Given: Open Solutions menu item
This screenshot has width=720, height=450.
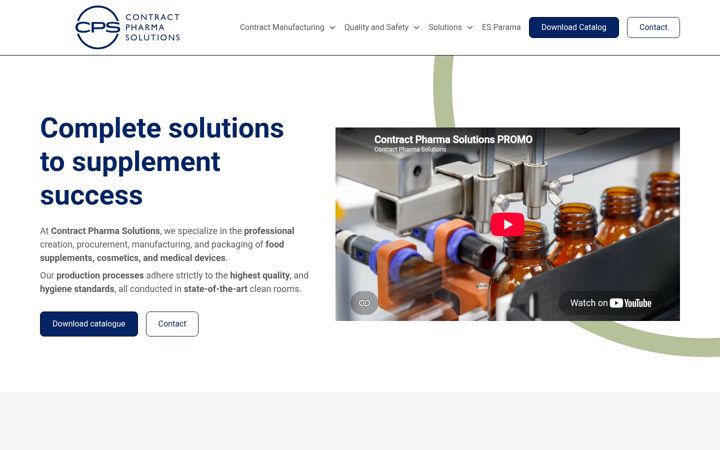Looking at the screenshot, I should 445,27.
